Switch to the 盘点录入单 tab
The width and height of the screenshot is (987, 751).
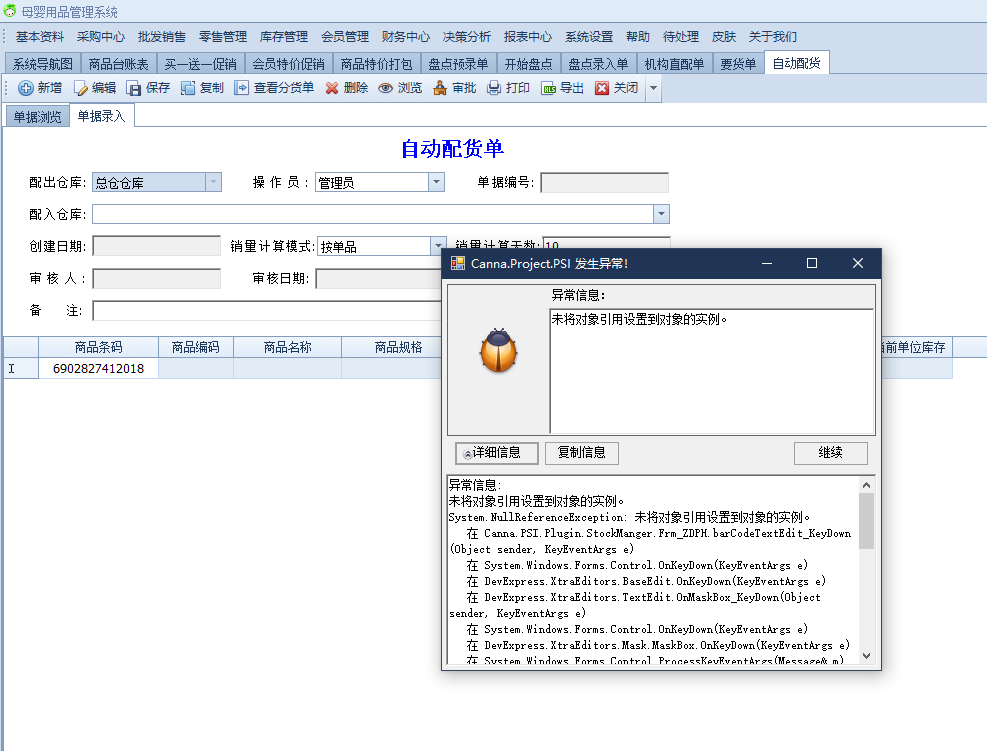click(598, 64)
